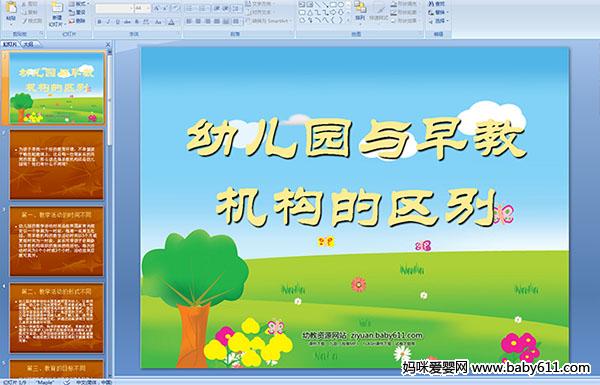Toggle underline formatting
This screenshot has height=385, width=600.
click(118, 22)
